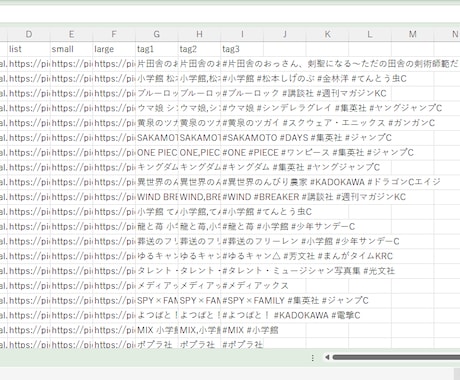Select the 'tag2' header cell
The height and width of the screenshot is (380, 460).
(200, 49)
